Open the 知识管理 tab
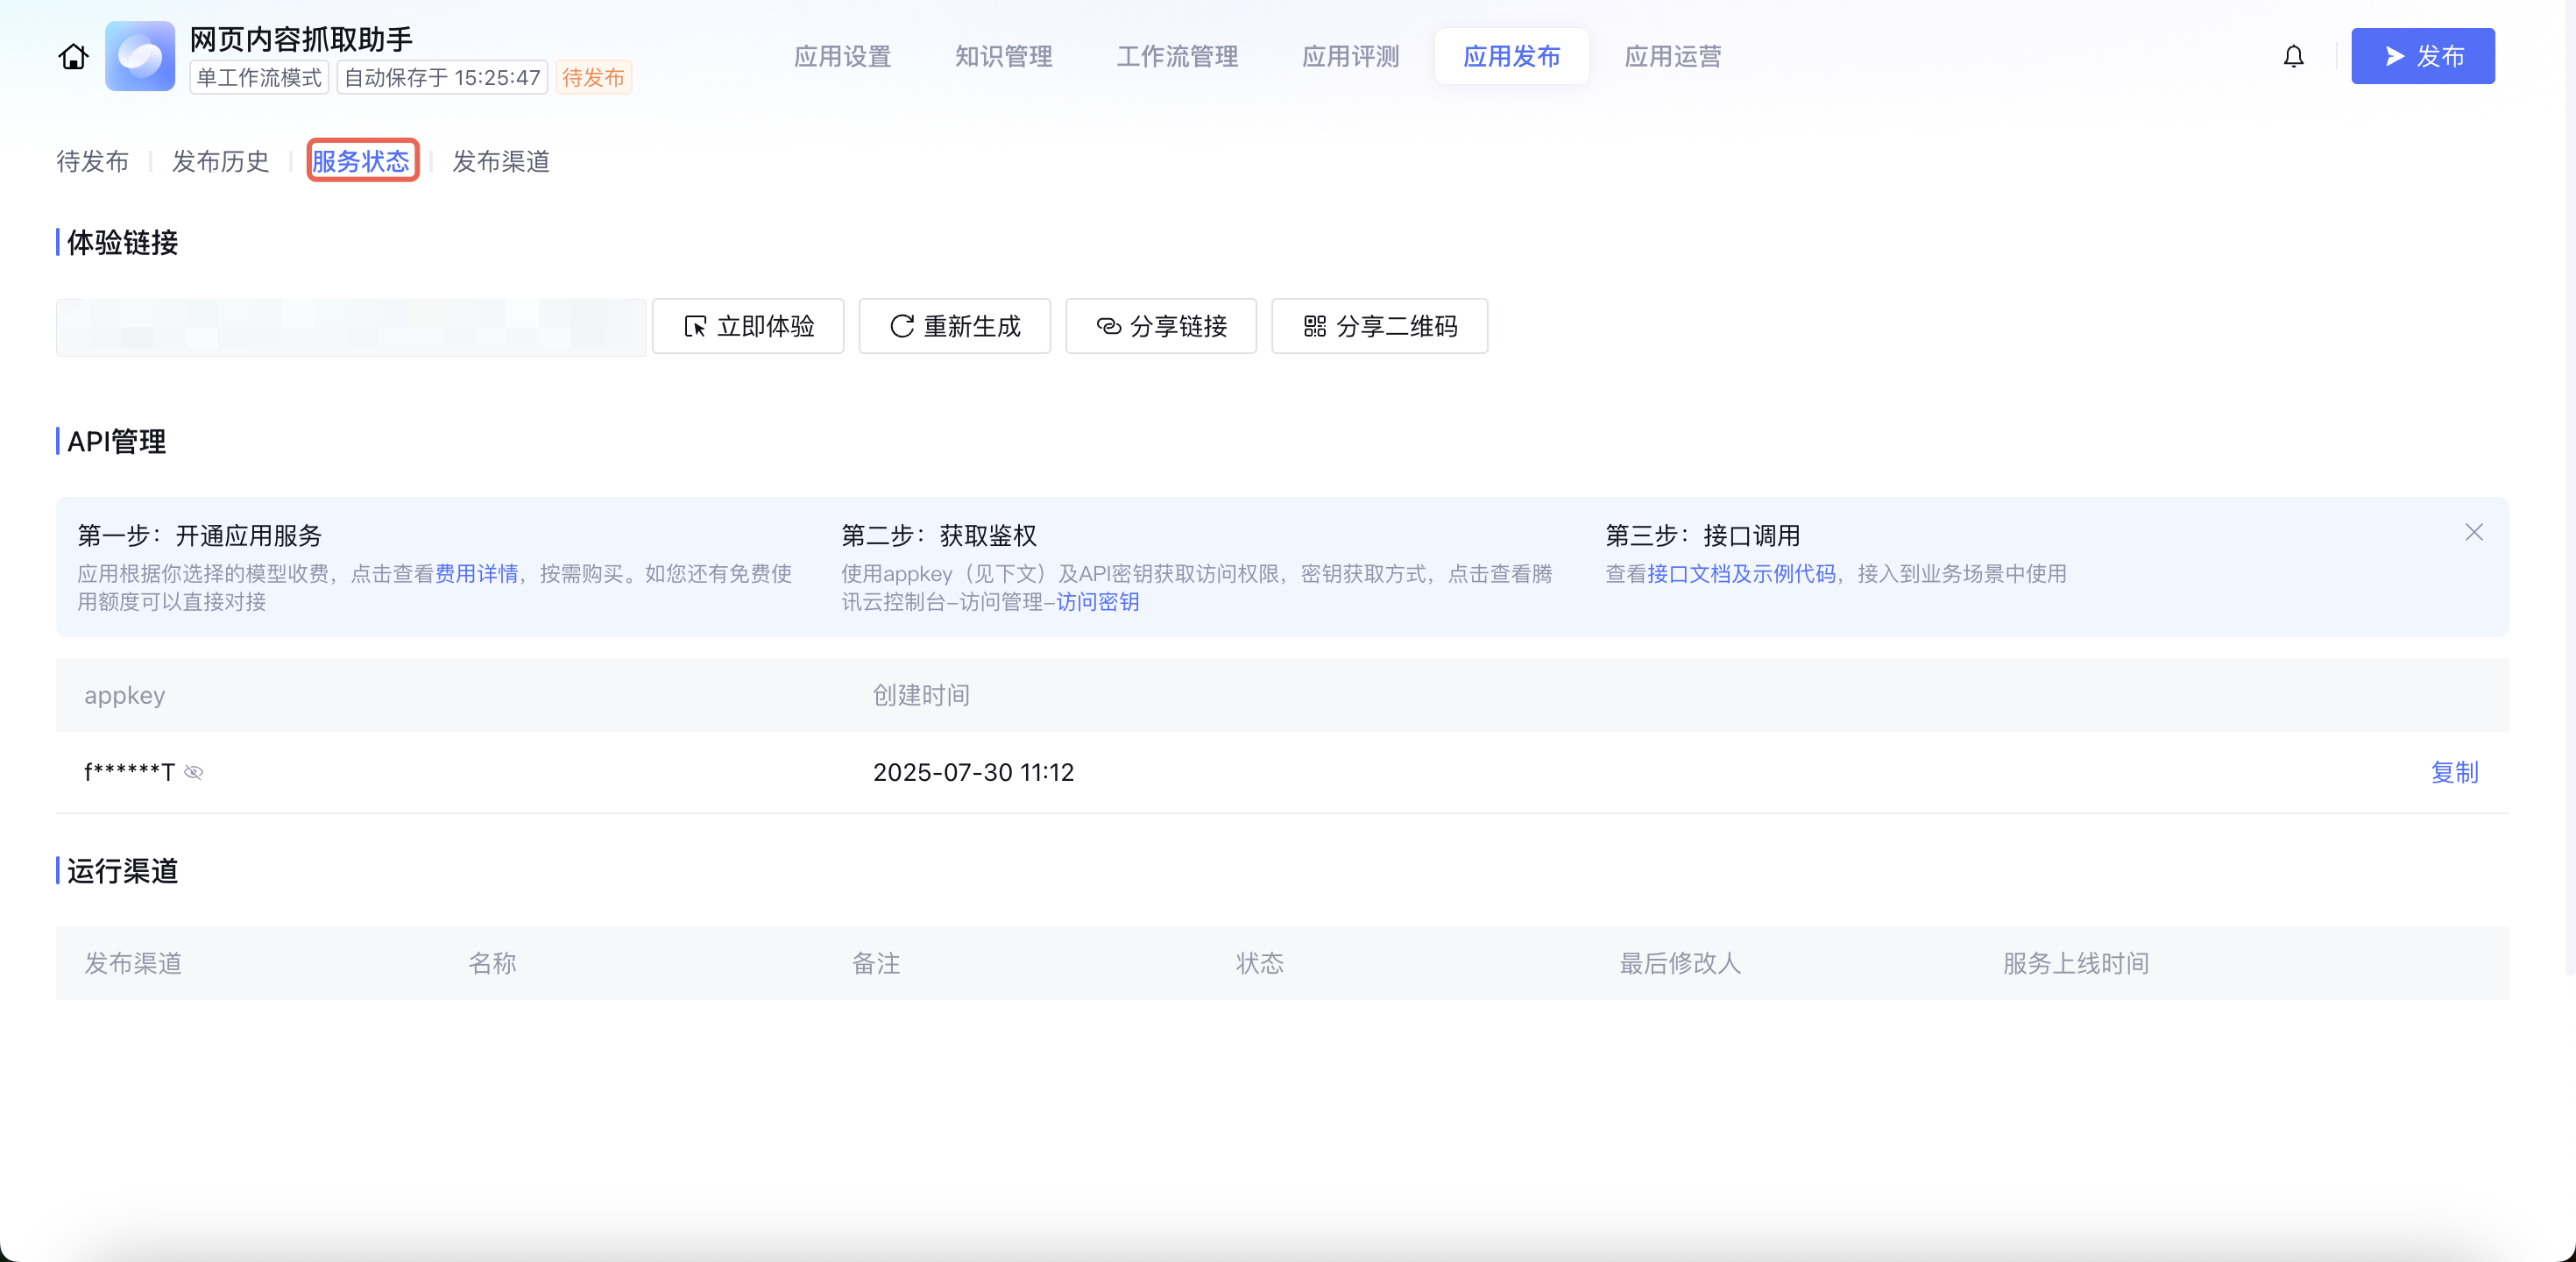This screenshot has width=2576, height=1262. point(1003,57)
